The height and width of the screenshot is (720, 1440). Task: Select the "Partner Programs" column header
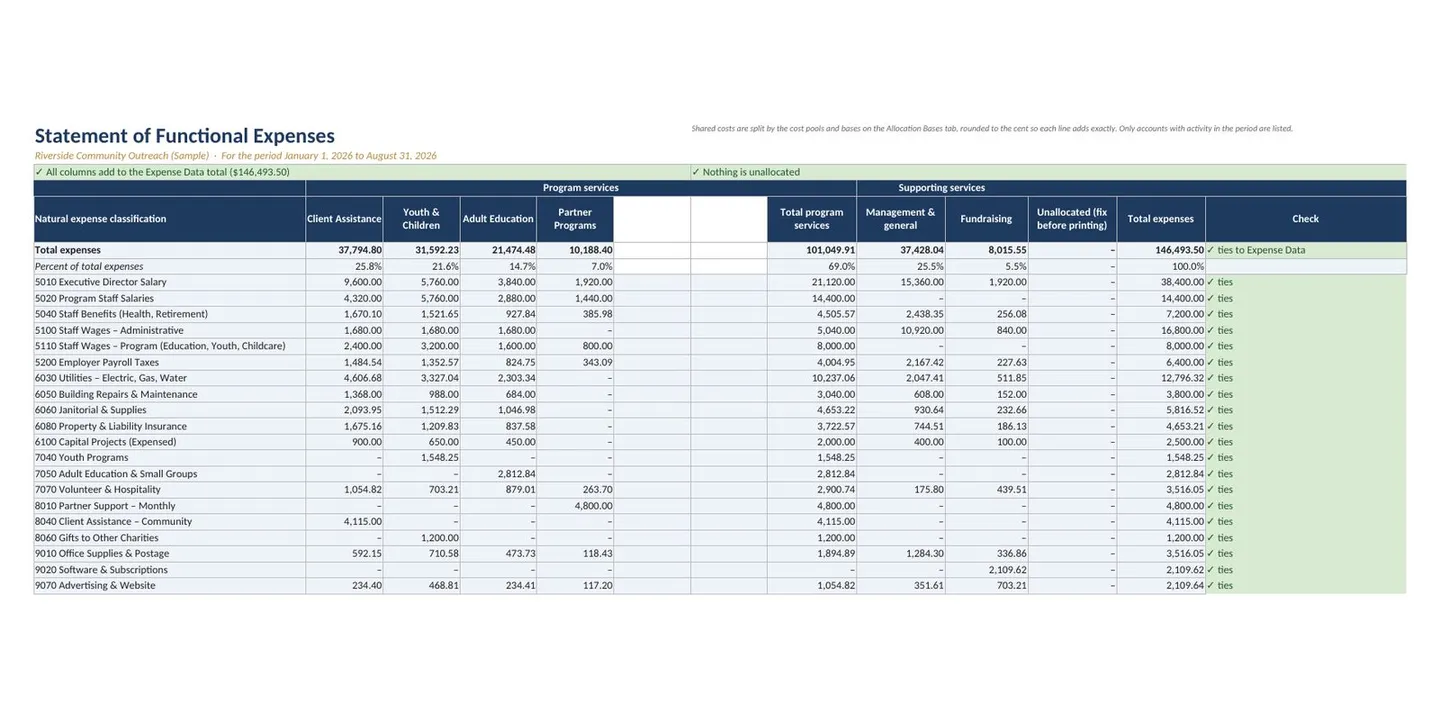[x=575, y=219]
